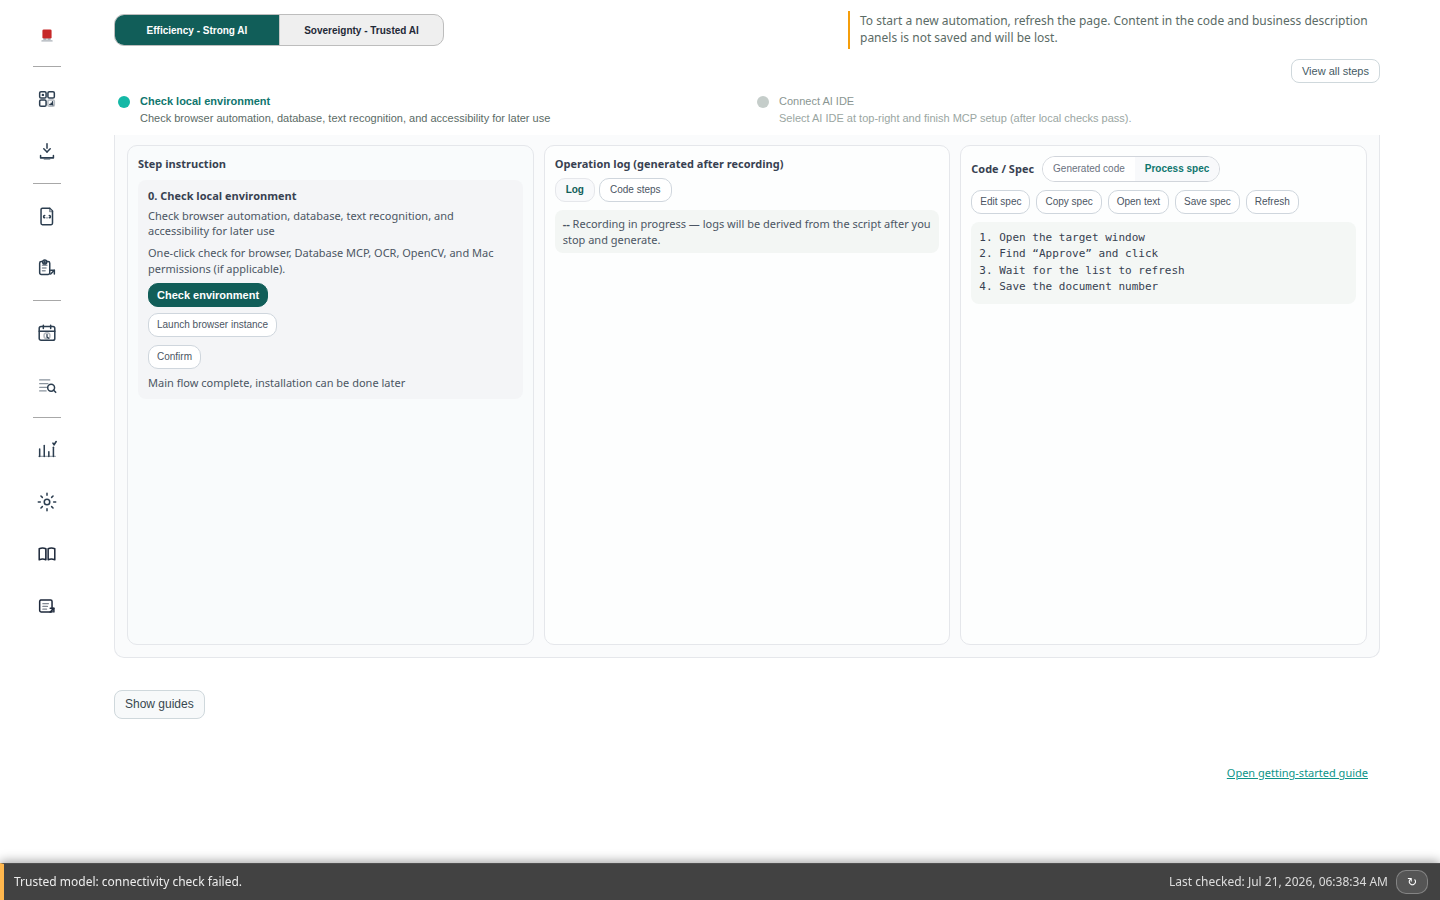Click the Edit spec button
This screenshot has height=900, width=1440.
(x=1001, y=202)
